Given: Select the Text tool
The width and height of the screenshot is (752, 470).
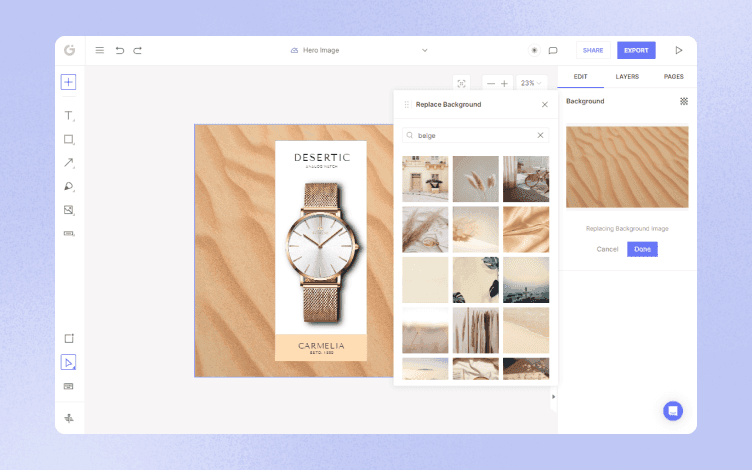Looking at the screenshot, I should click(x=69, y=116).
